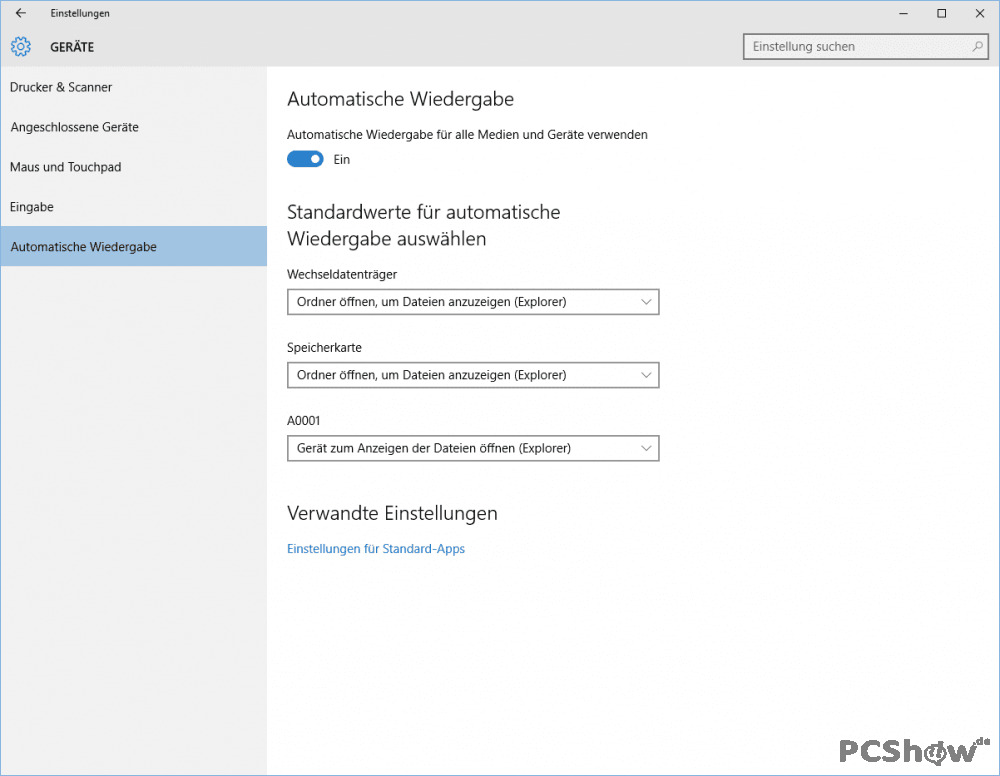Open Drucker & Scanner section

[x=133, y=87]
